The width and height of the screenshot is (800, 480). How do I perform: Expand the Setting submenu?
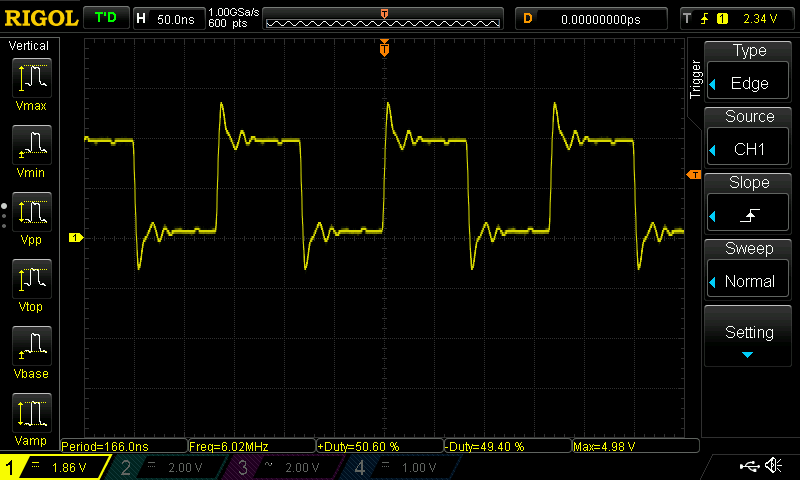pyautogui.click(x=749, y=336)
